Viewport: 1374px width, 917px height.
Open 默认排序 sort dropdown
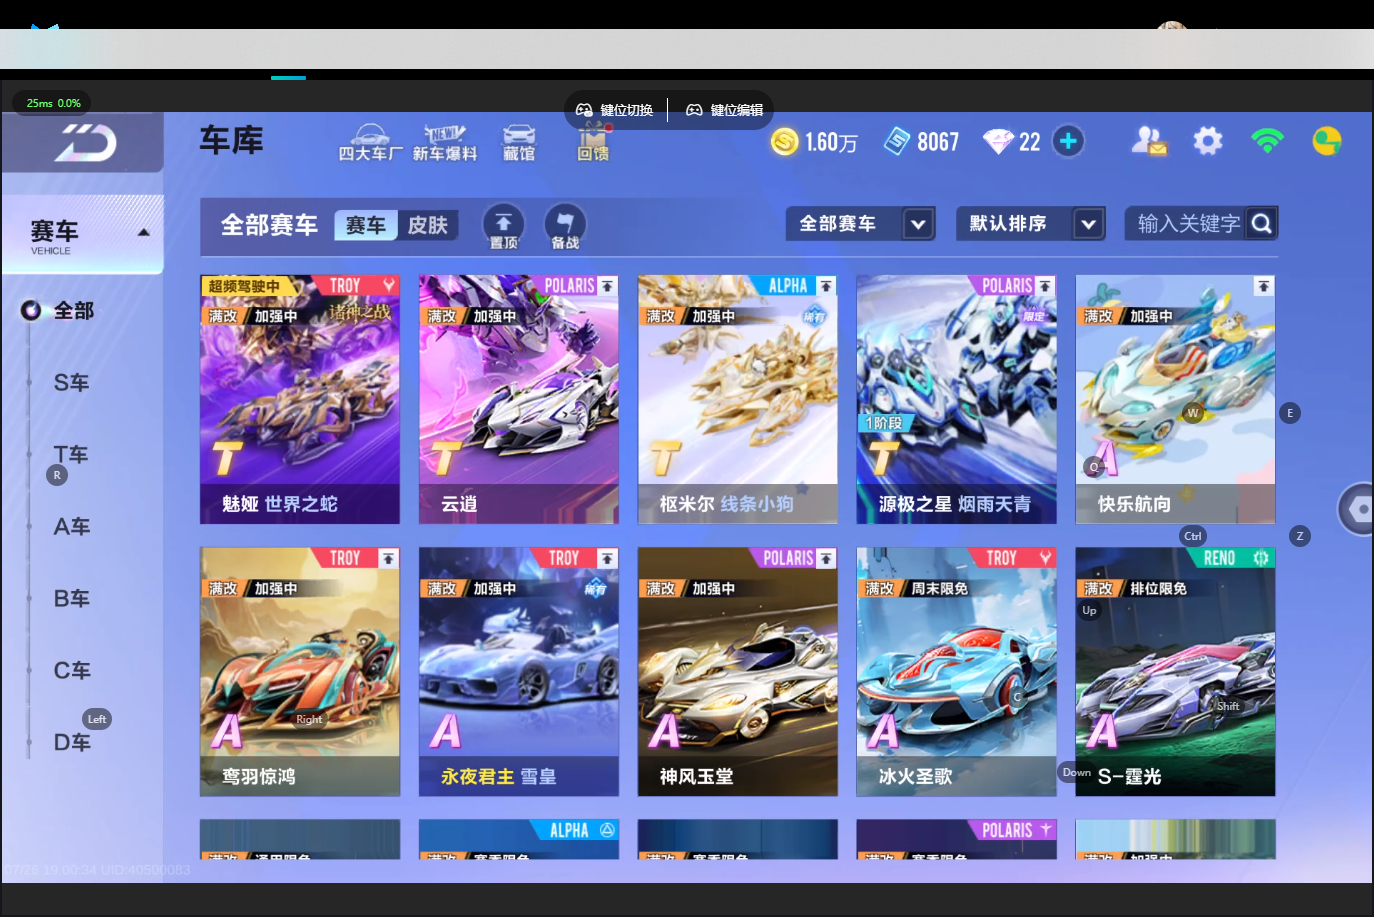[x=1031, y=223]
